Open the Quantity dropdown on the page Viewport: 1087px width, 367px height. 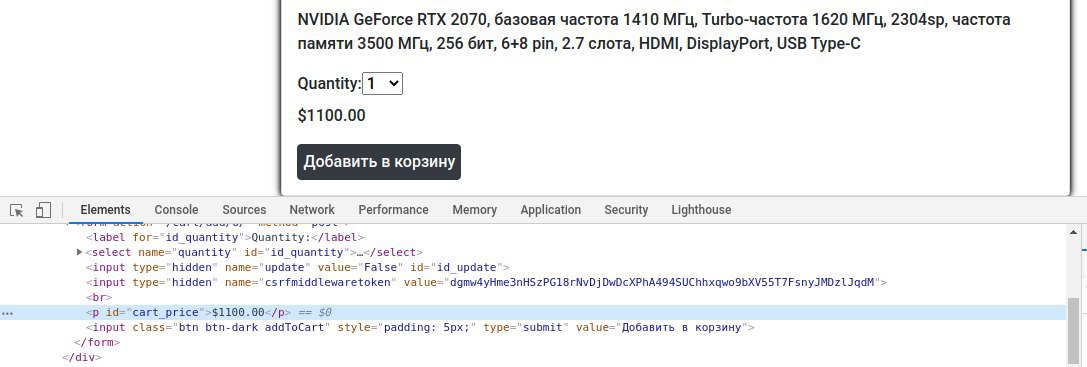(383, 84)
